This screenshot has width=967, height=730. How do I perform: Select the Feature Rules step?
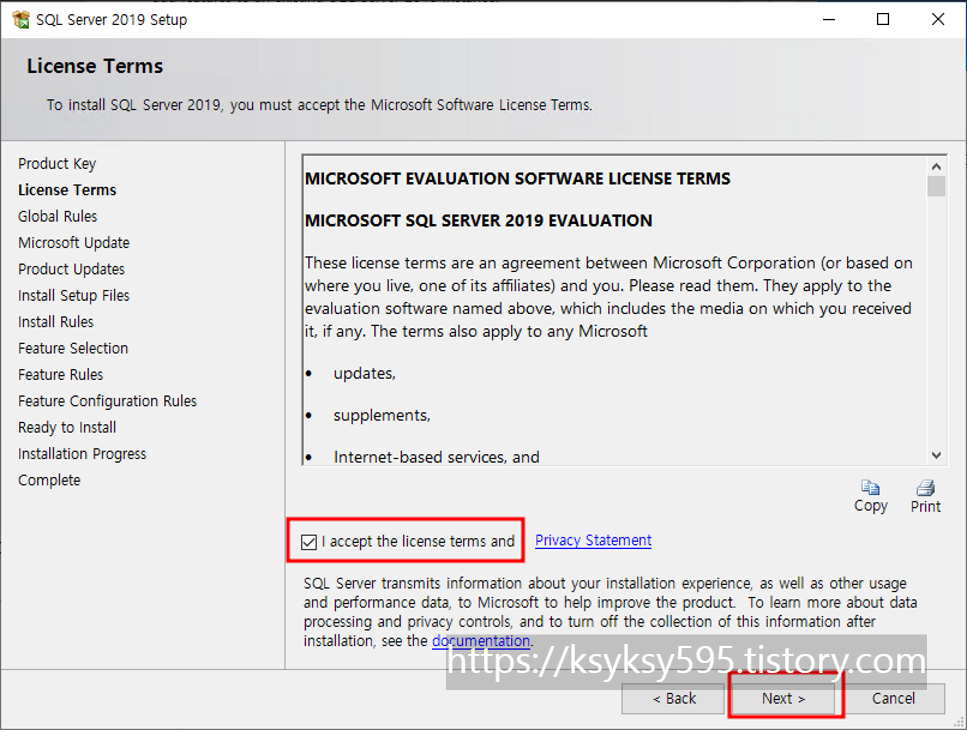[x=60, y=375]
